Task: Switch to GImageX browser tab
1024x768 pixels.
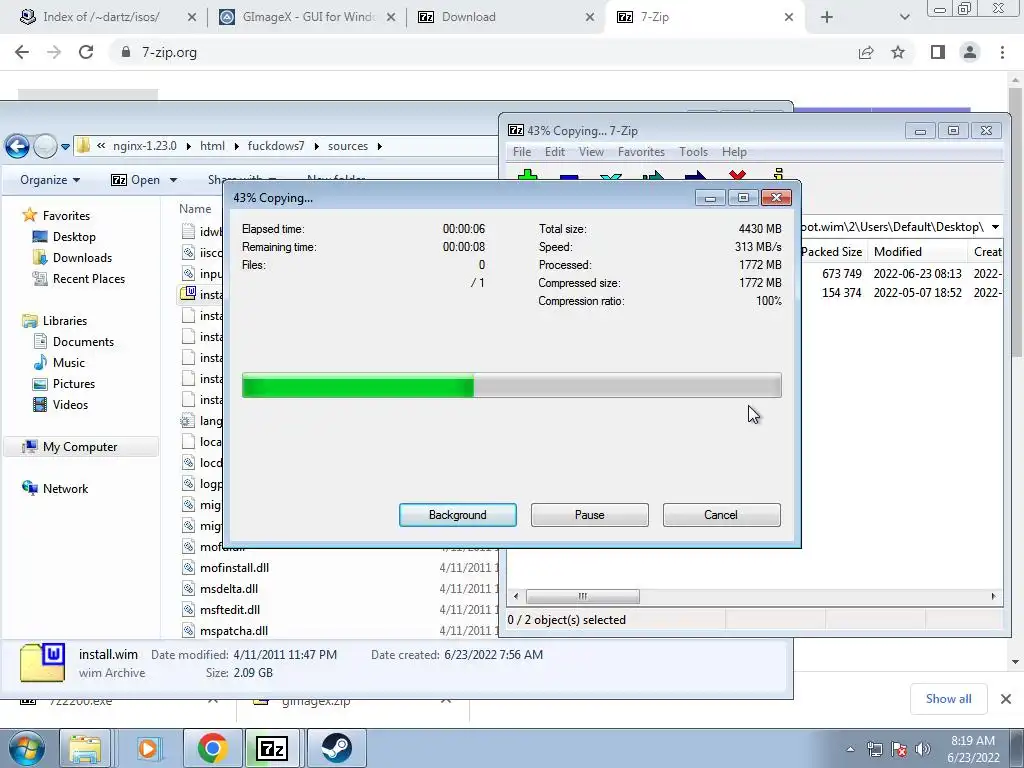Action: (x=307, y=17)
